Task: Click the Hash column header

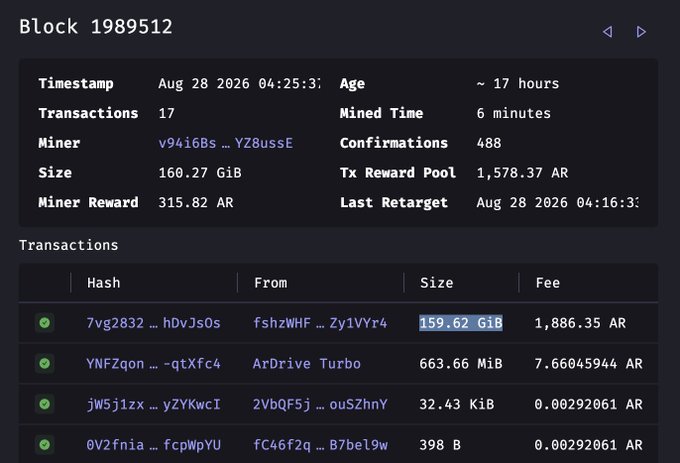Action: [104, 283]
